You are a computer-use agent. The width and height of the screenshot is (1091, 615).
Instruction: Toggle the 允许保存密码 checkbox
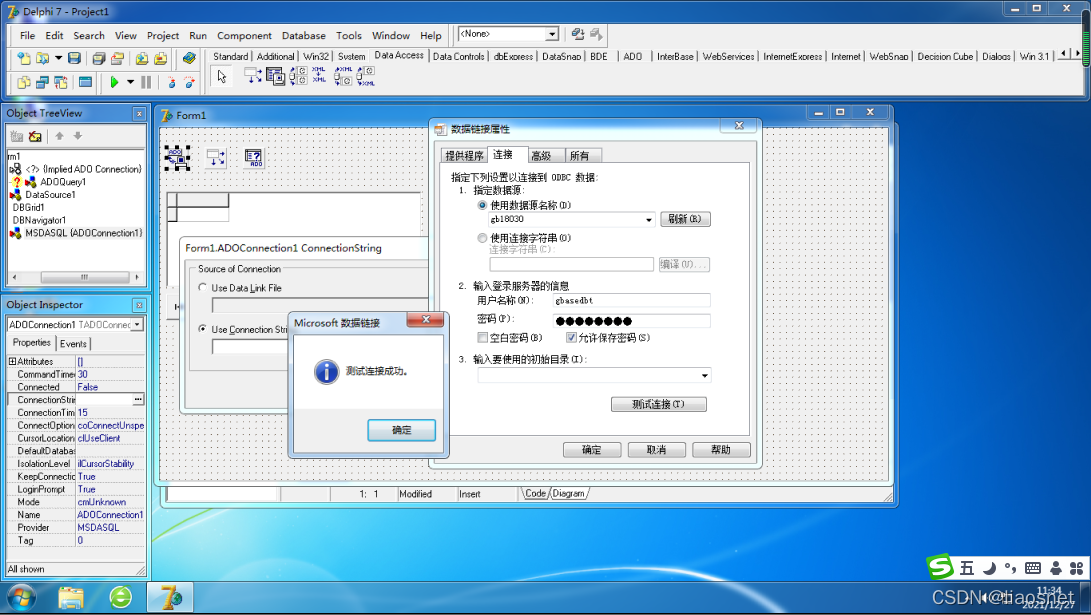point(571,337)
